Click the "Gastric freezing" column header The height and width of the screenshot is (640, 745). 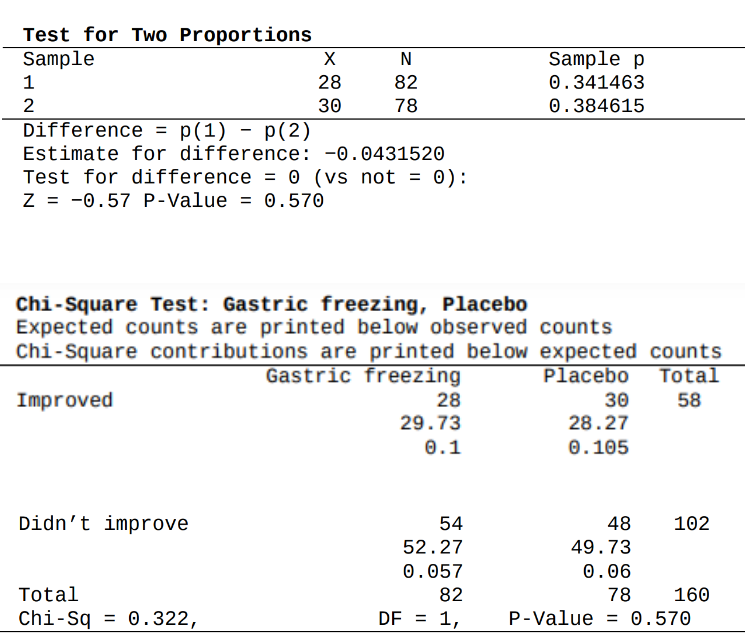pyautogui.click(x=363, y=376)
